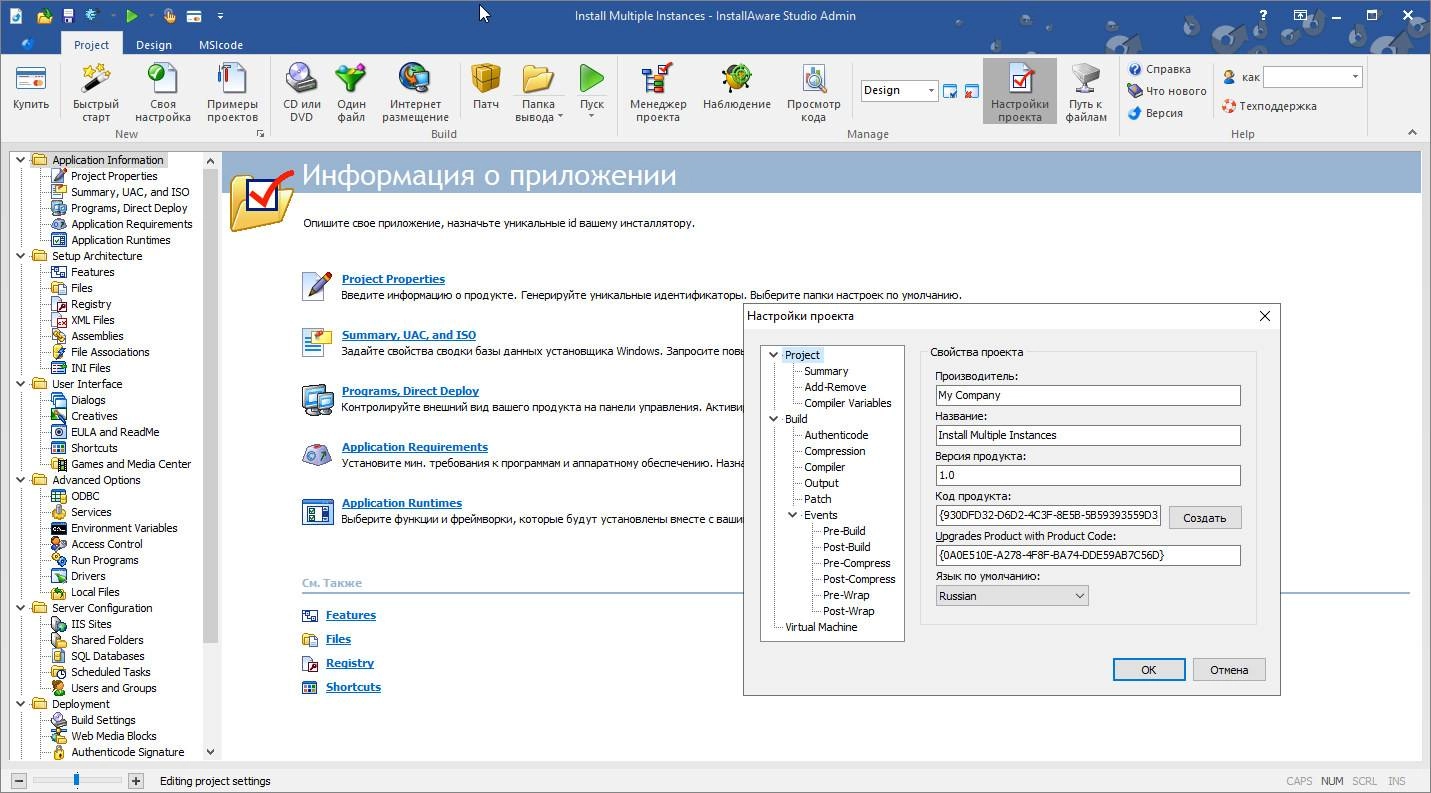The width and height of the screenshot is (1431, 793).
Task: Click the Патч ribbon icon
Action: coord(486,88)
